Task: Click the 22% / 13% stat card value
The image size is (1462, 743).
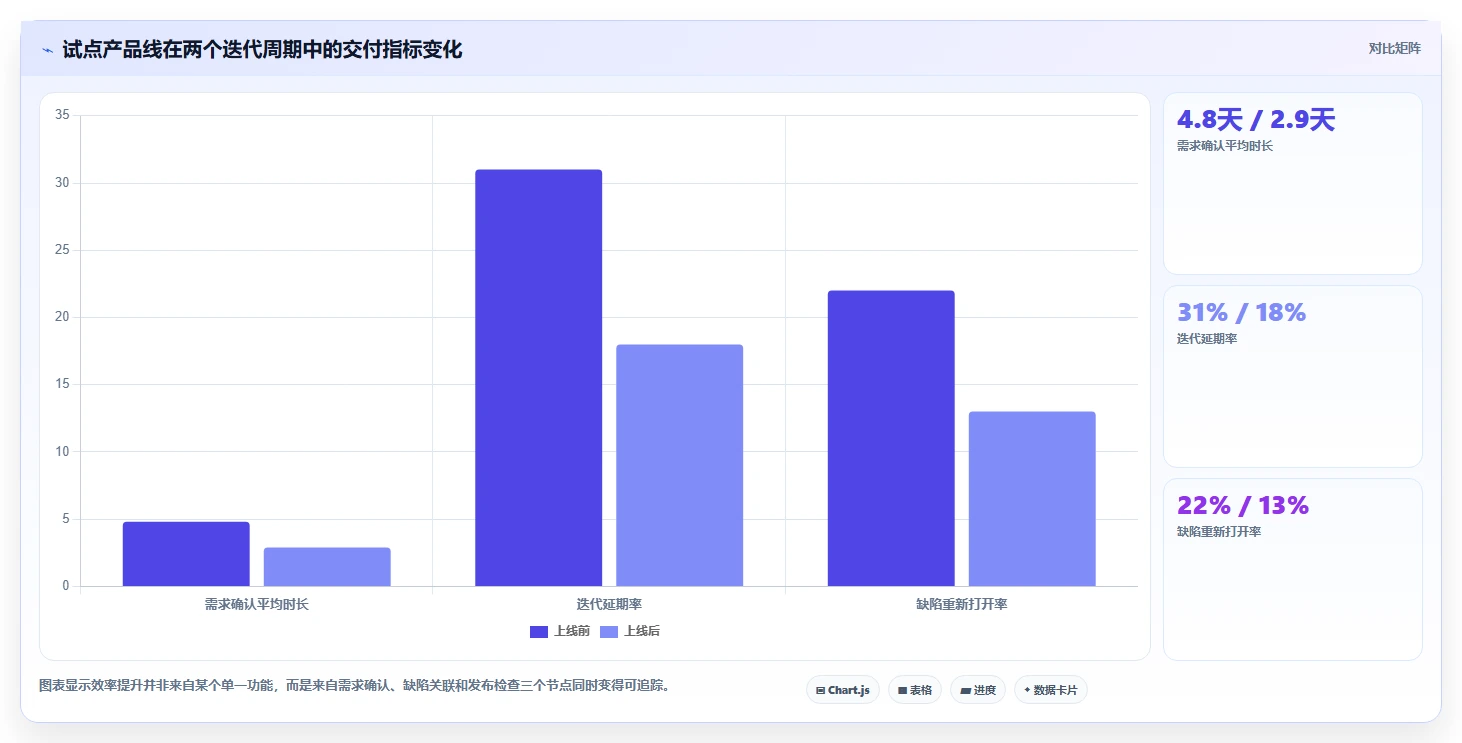Action: (1243, 505)
